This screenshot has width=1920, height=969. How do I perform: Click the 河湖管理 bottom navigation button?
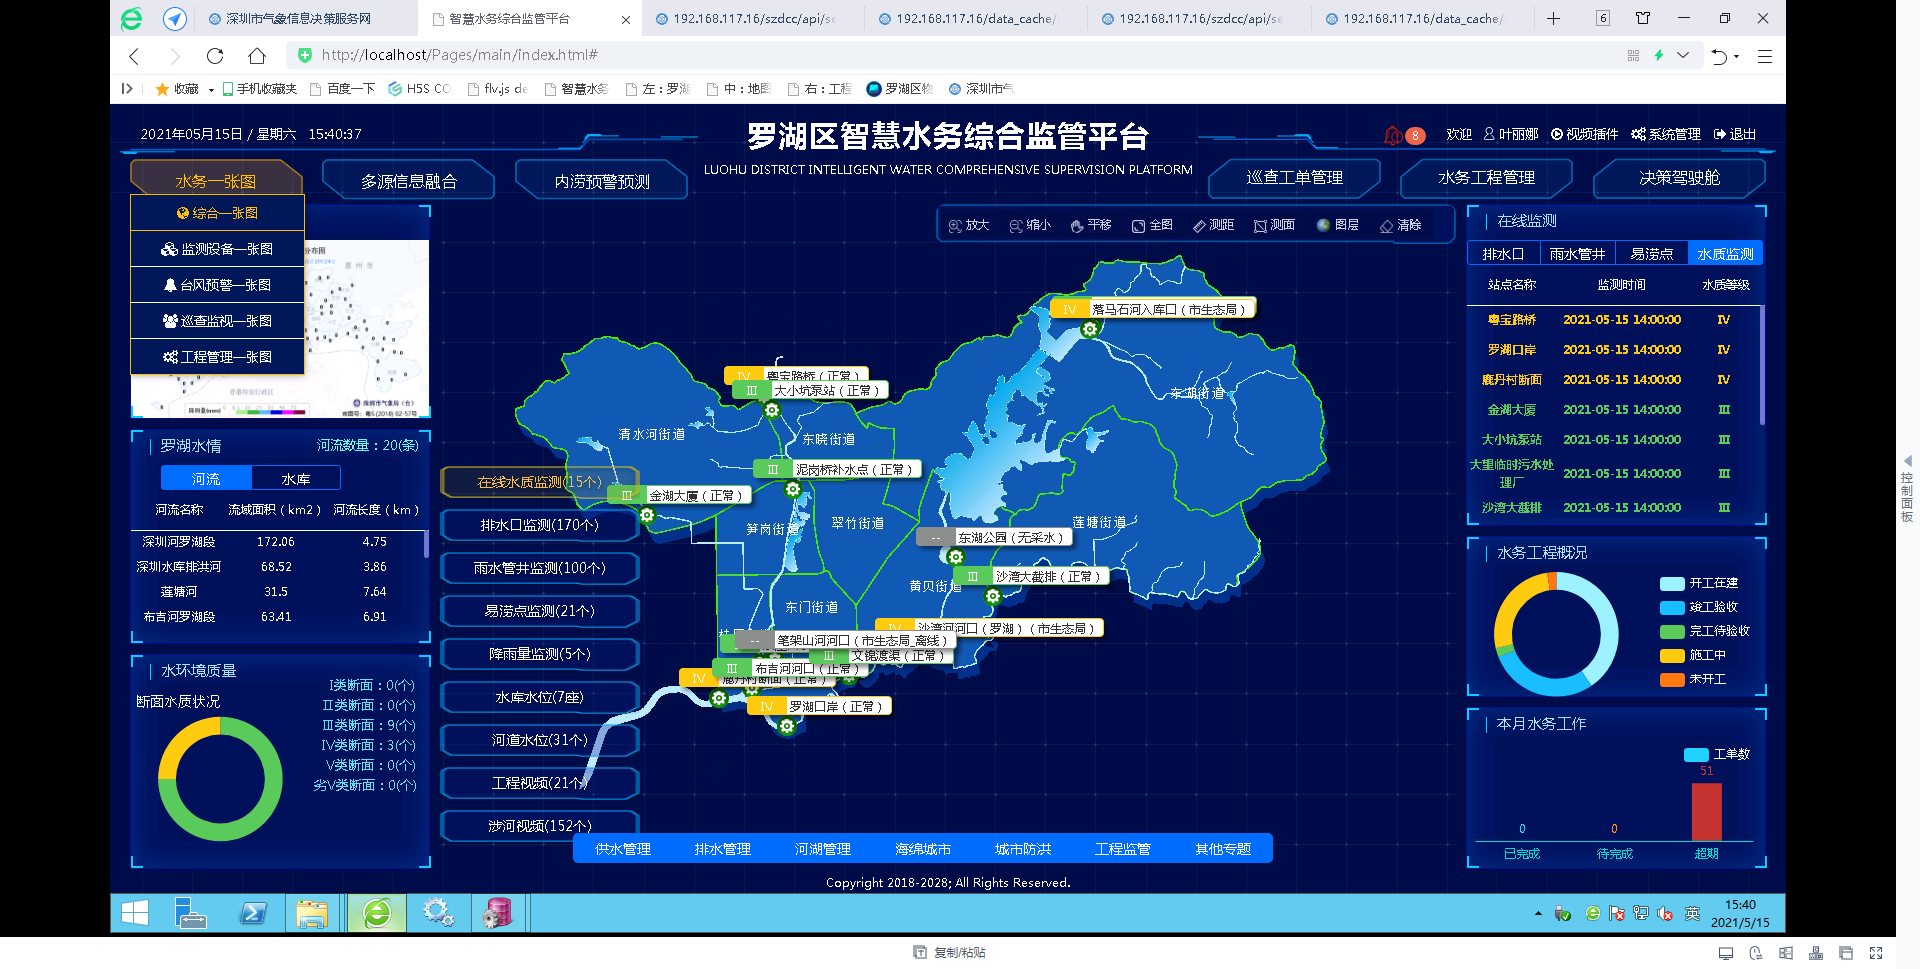(x=822, y=849)
